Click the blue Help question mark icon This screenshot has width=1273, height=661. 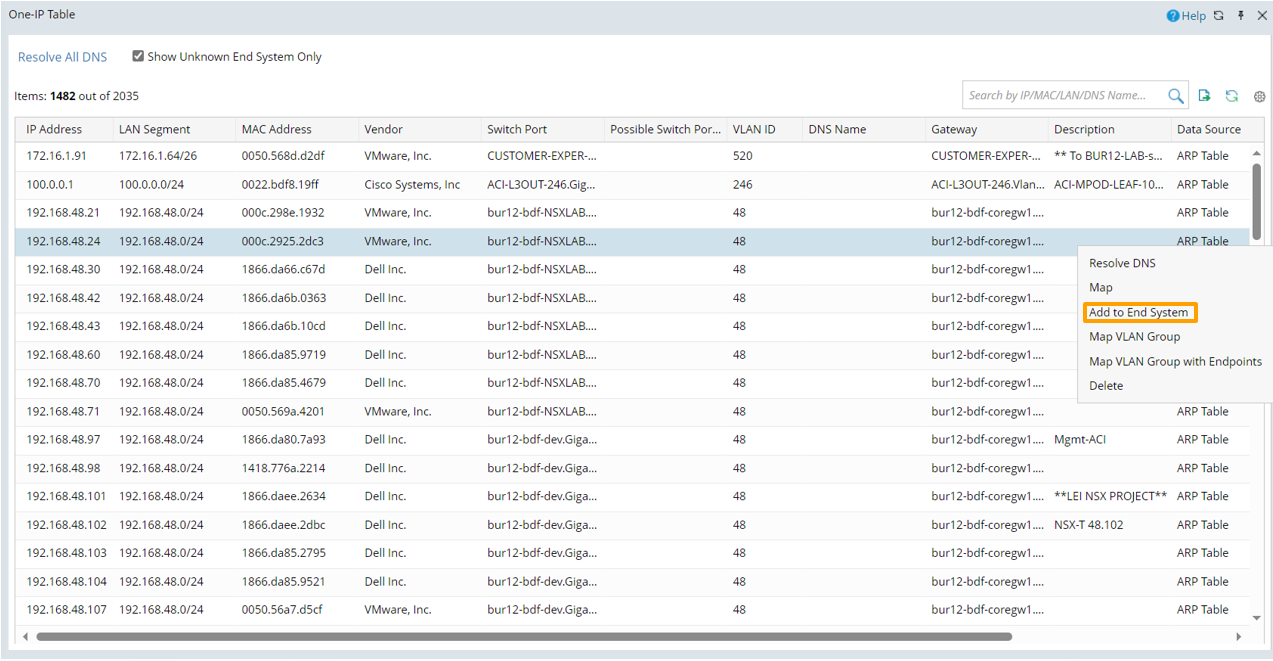pyautogui.click(x=1173, y=16)
